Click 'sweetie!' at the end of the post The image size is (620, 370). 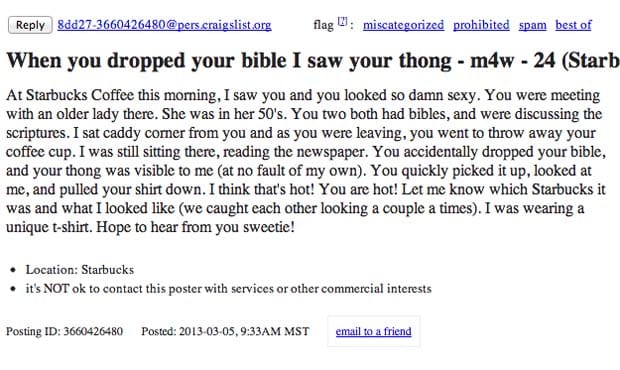(268, 227)
